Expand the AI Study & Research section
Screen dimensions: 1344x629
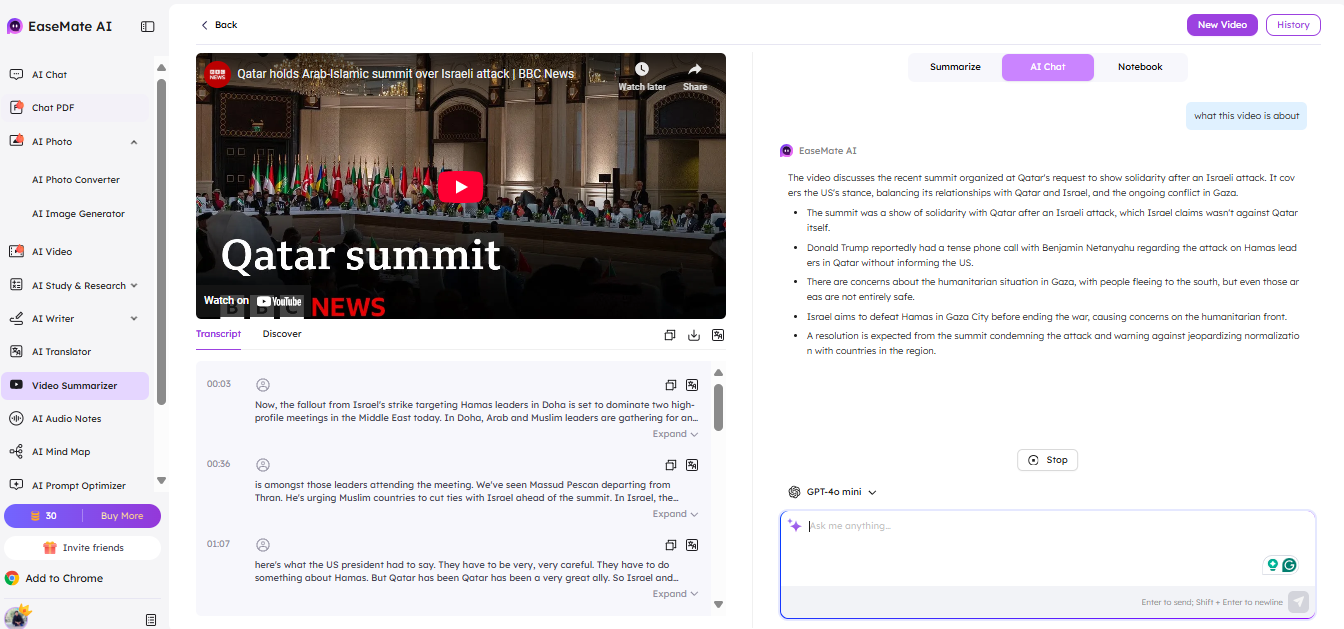pos(134,285)
